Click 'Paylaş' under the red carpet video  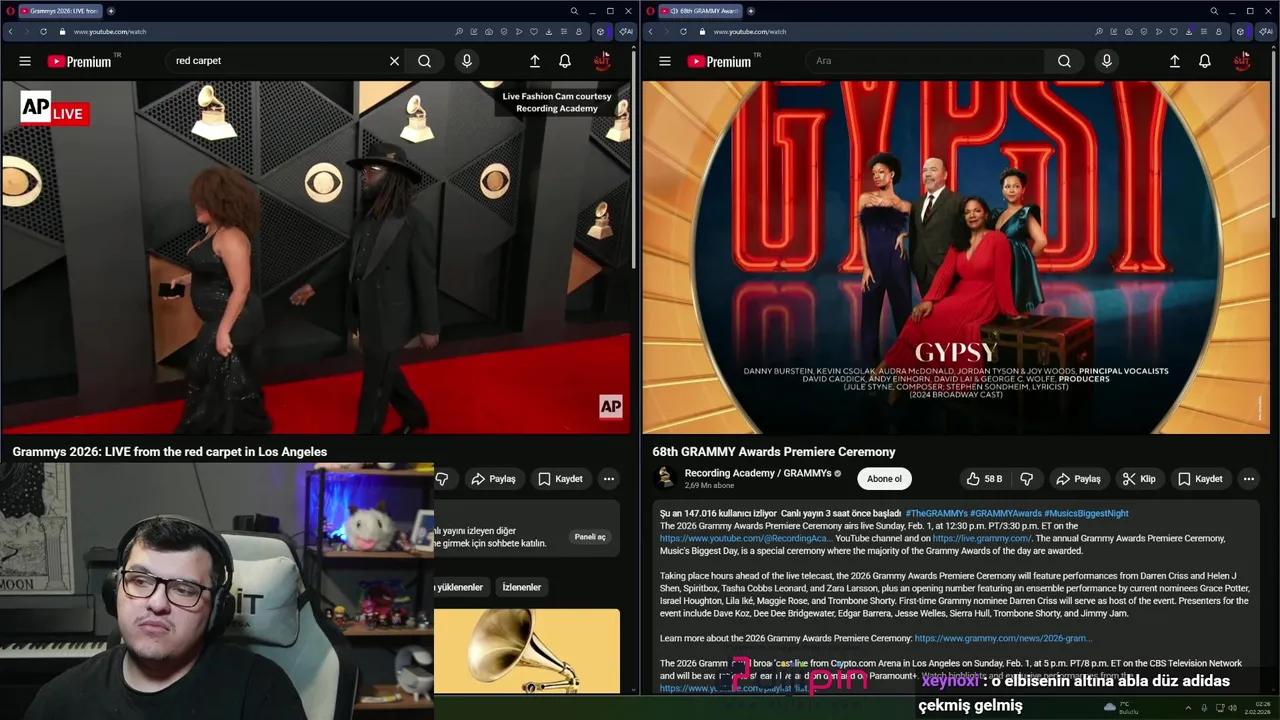[493, 479]
